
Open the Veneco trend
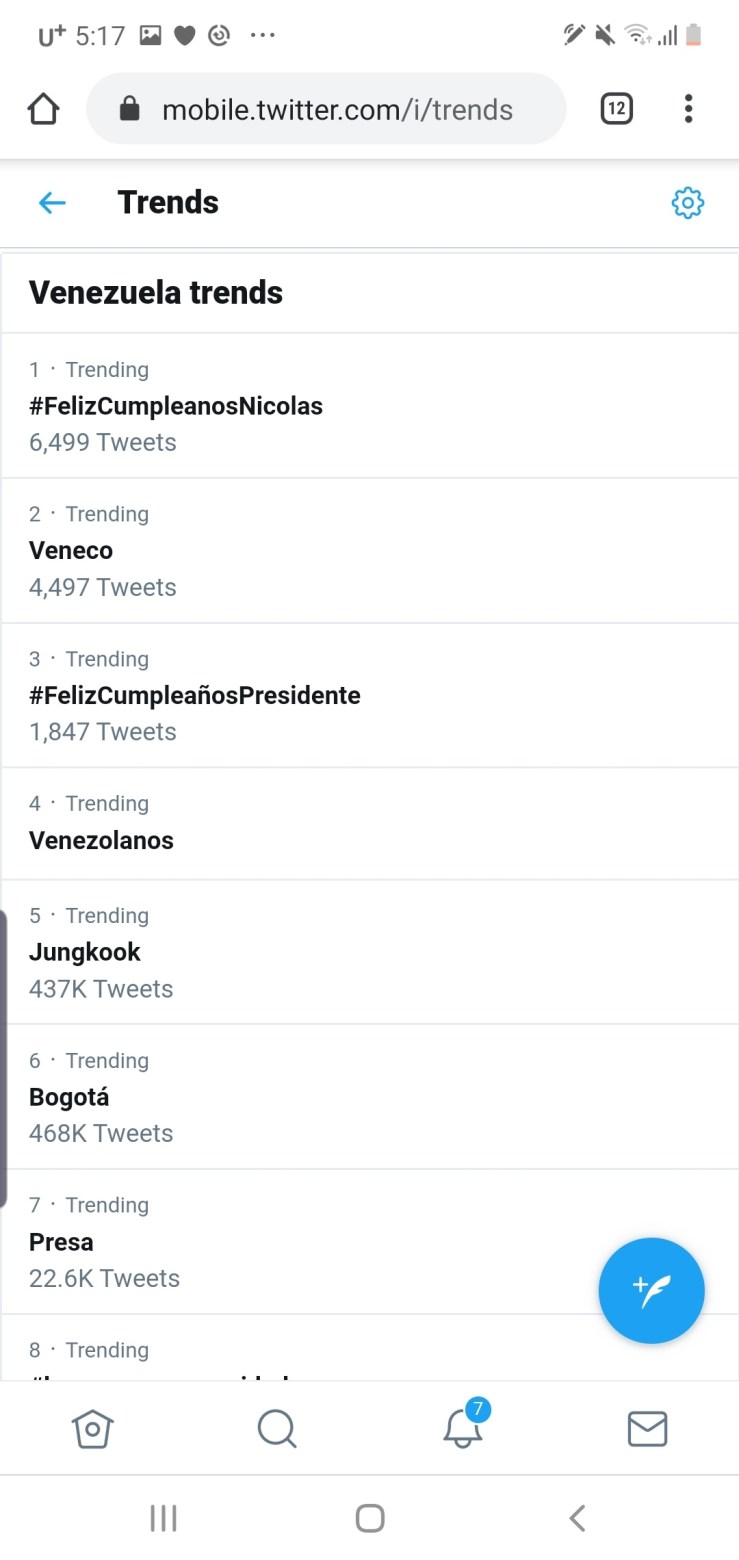click(x=71, y=550)
